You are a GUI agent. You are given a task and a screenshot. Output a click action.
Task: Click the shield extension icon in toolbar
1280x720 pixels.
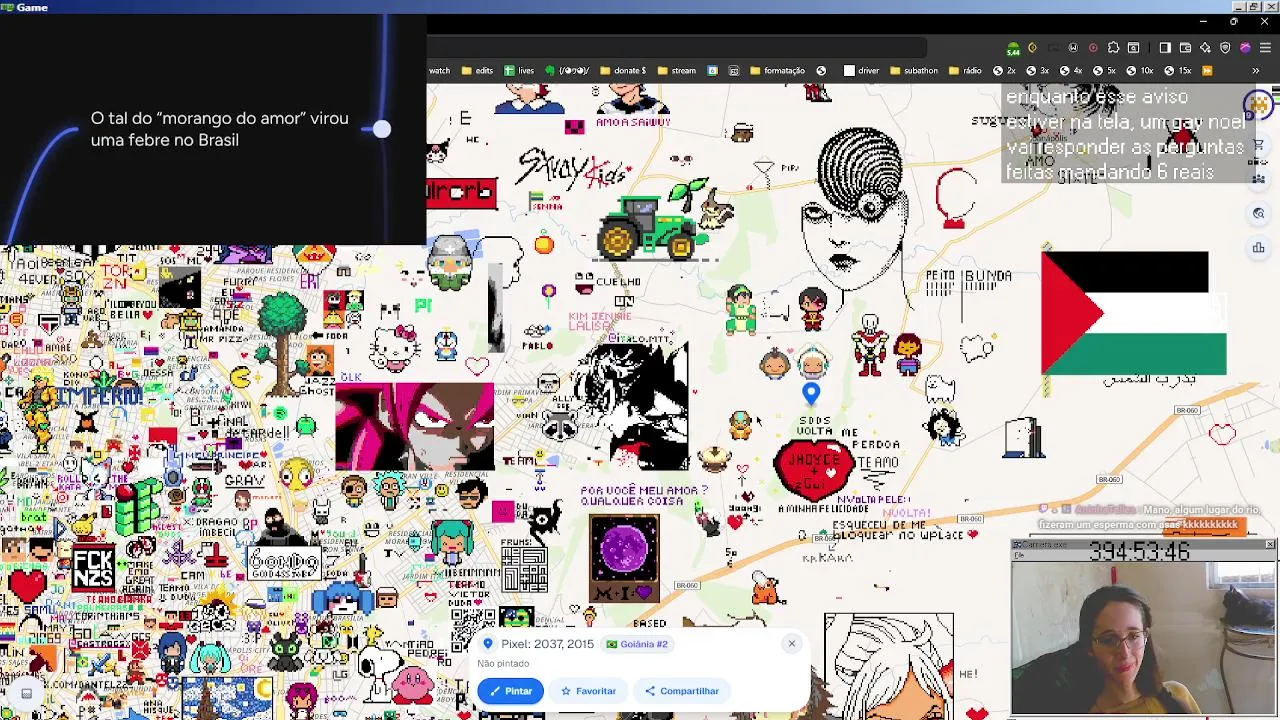pos(1225,48)
